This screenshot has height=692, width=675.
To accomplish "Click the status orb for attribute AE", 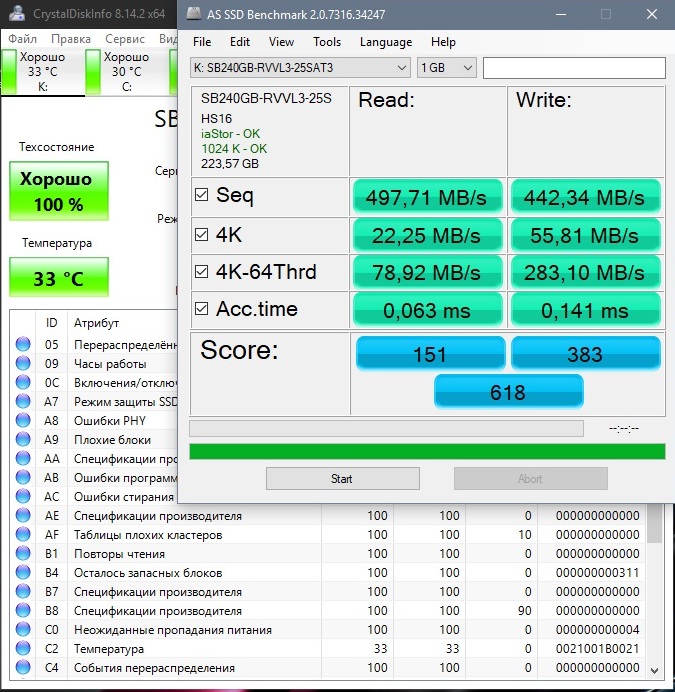I will [x=23, y=515].
